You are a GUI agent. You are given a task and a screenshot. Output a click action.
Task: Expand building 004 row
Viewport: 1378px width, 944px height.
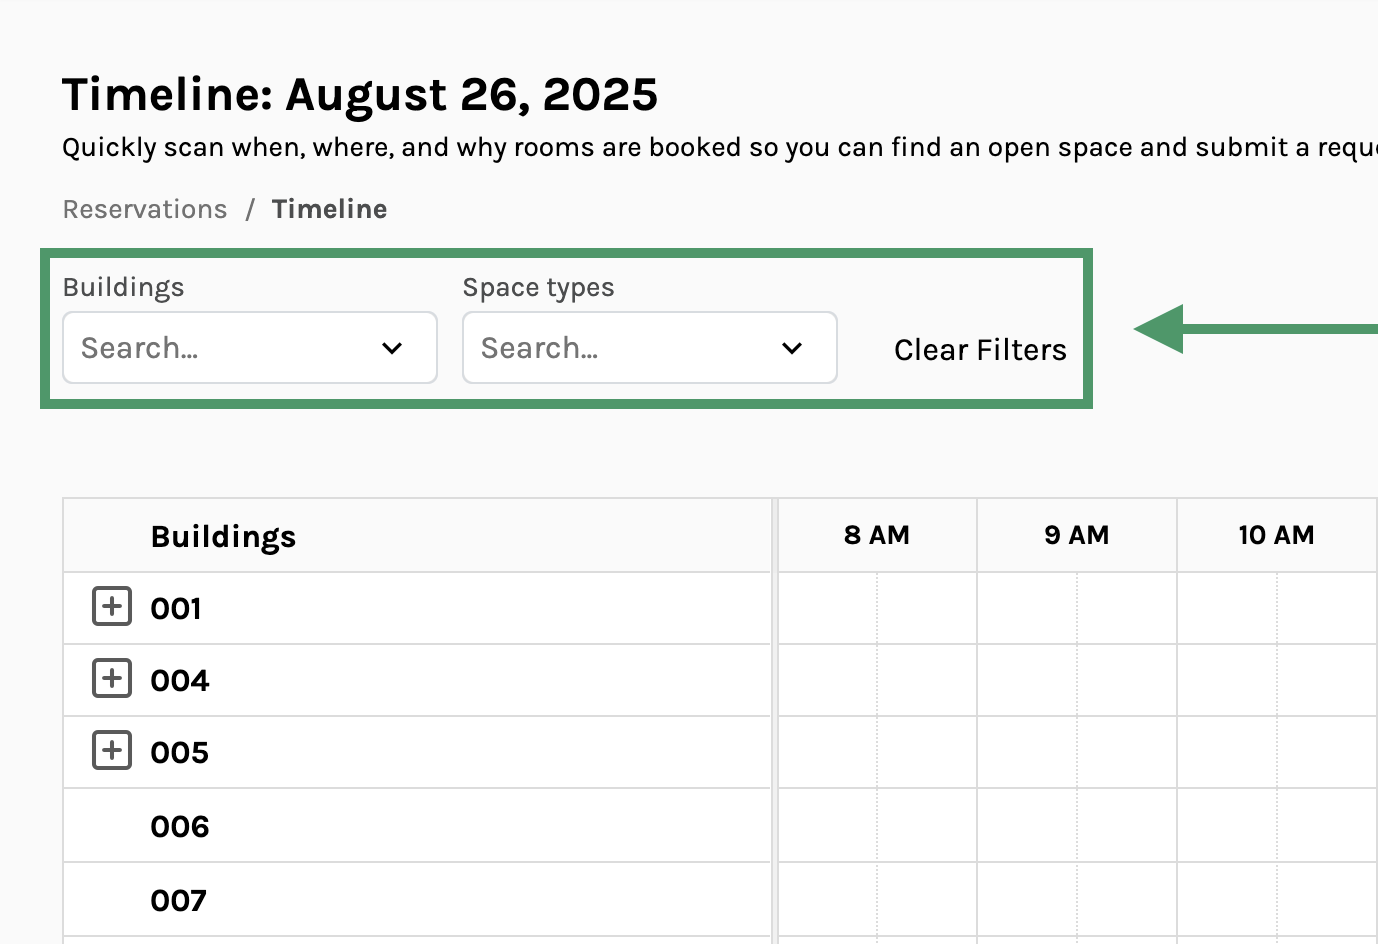112,679
